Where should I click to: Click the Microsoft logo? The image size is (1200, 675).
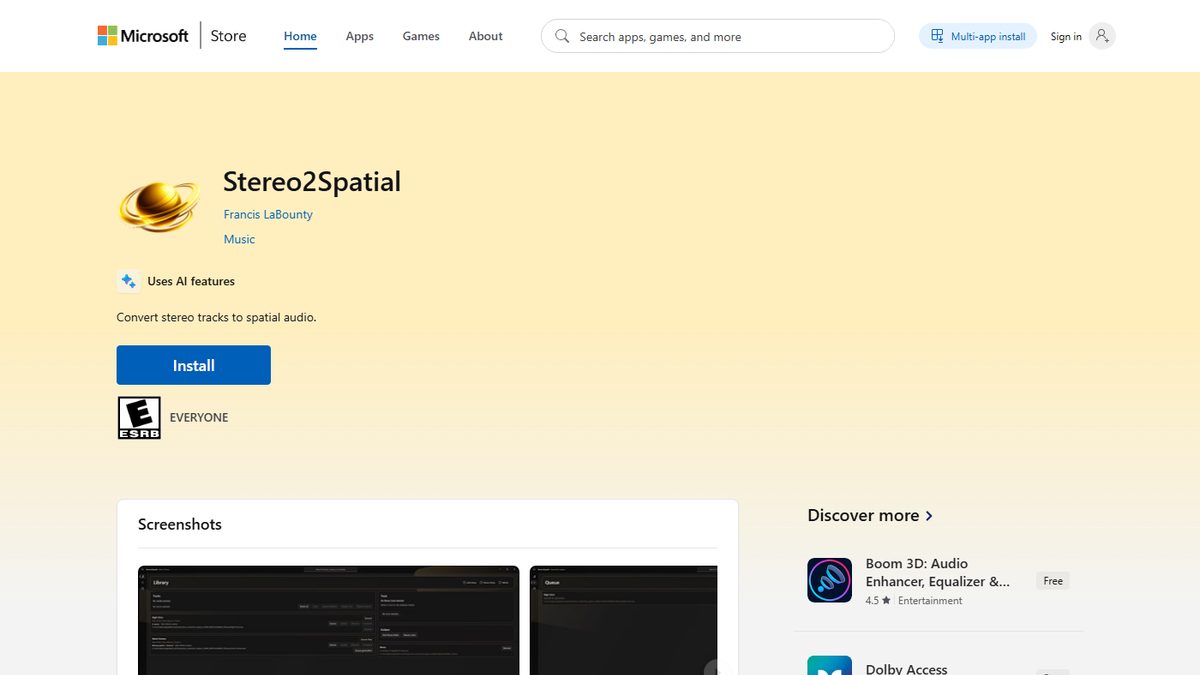pyautogui.click(x=143, y=36)
